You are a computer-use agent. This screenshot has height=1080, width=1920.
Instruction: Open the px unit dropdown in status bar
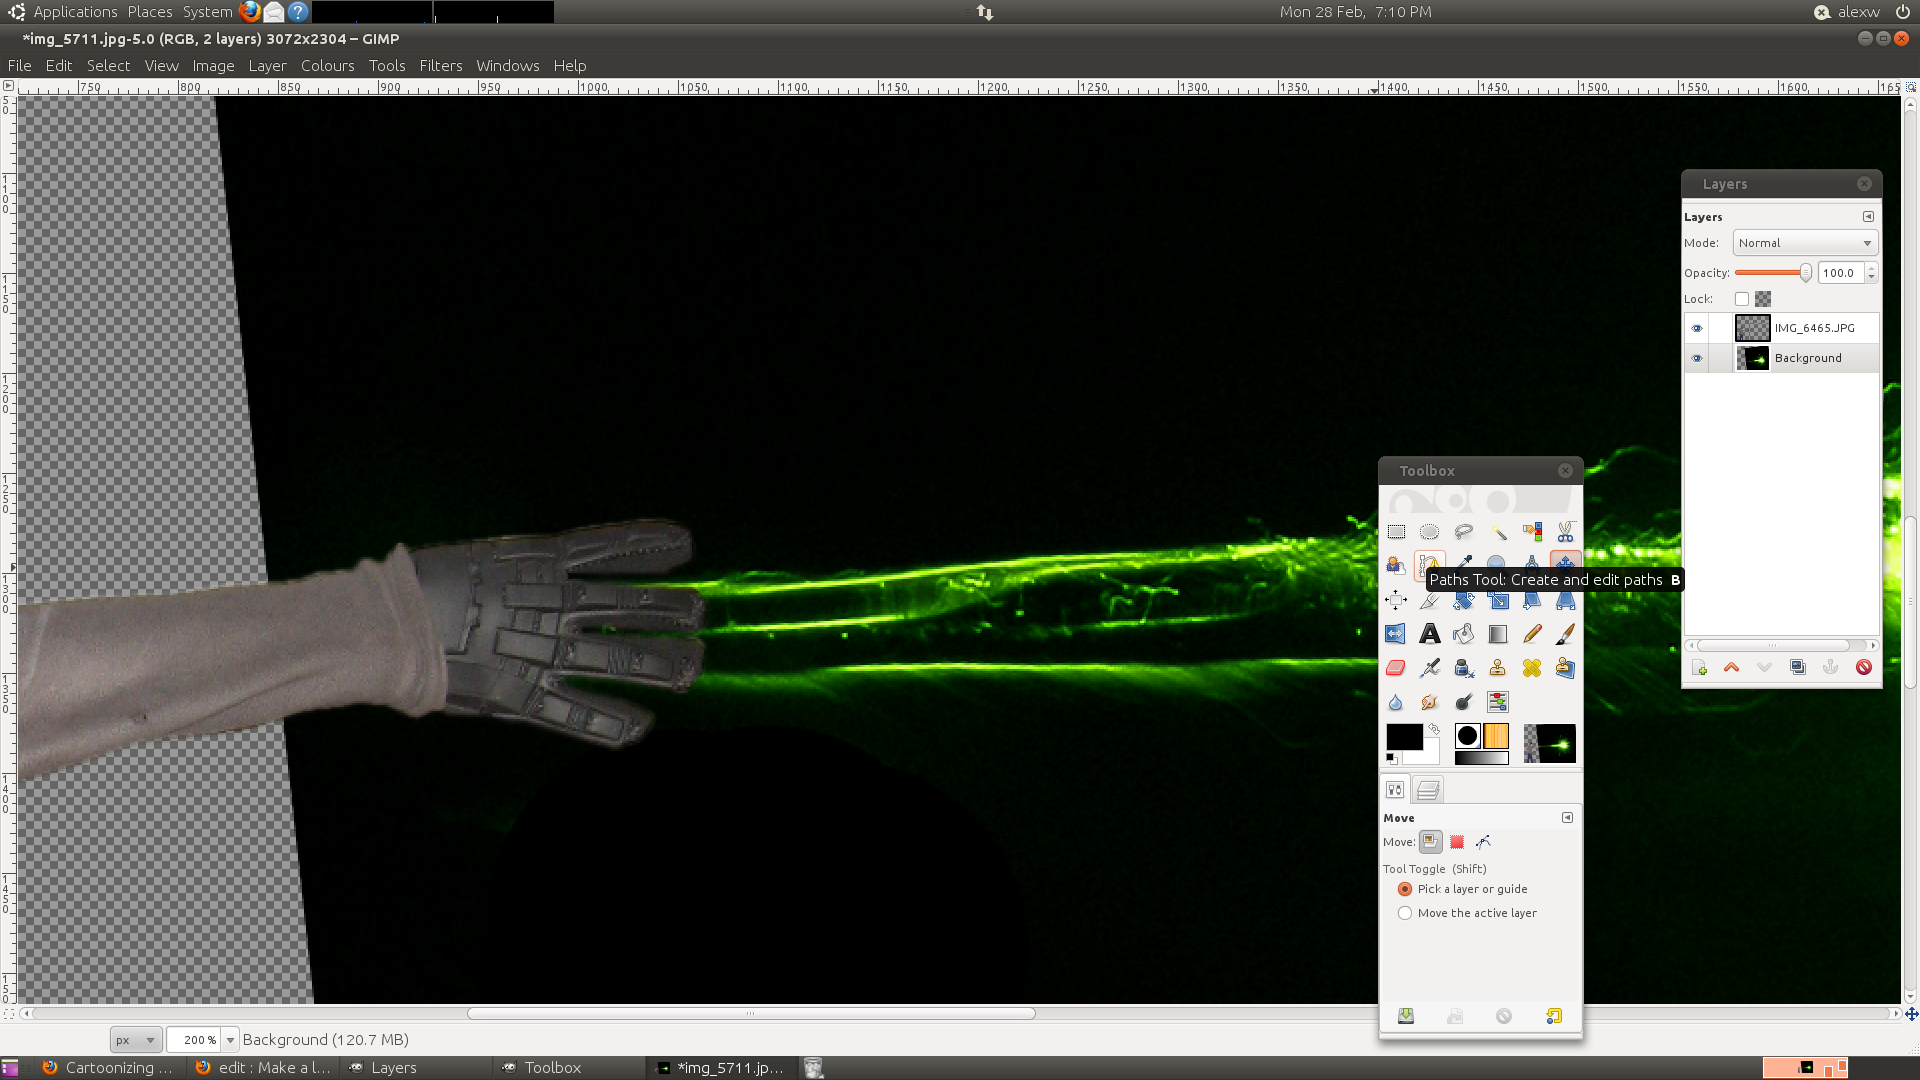click(x=135, y=1040)
